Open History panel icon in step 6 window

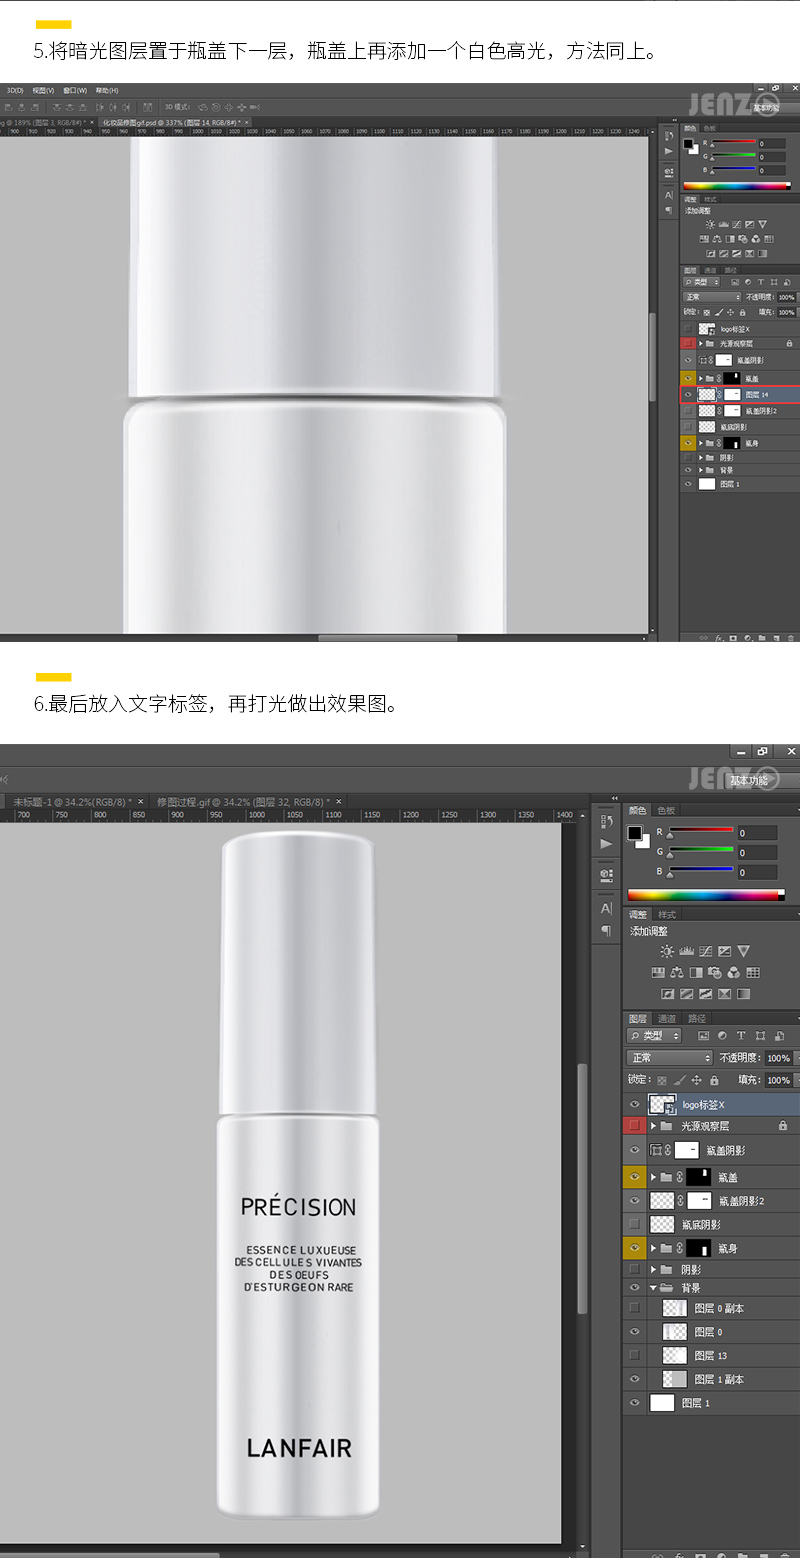(606, 822)
